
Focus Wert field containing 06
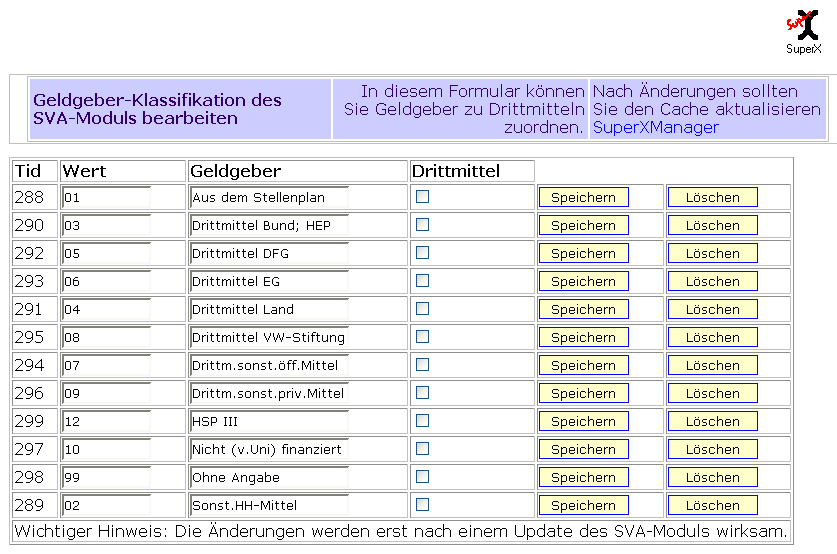coord(106,281)
